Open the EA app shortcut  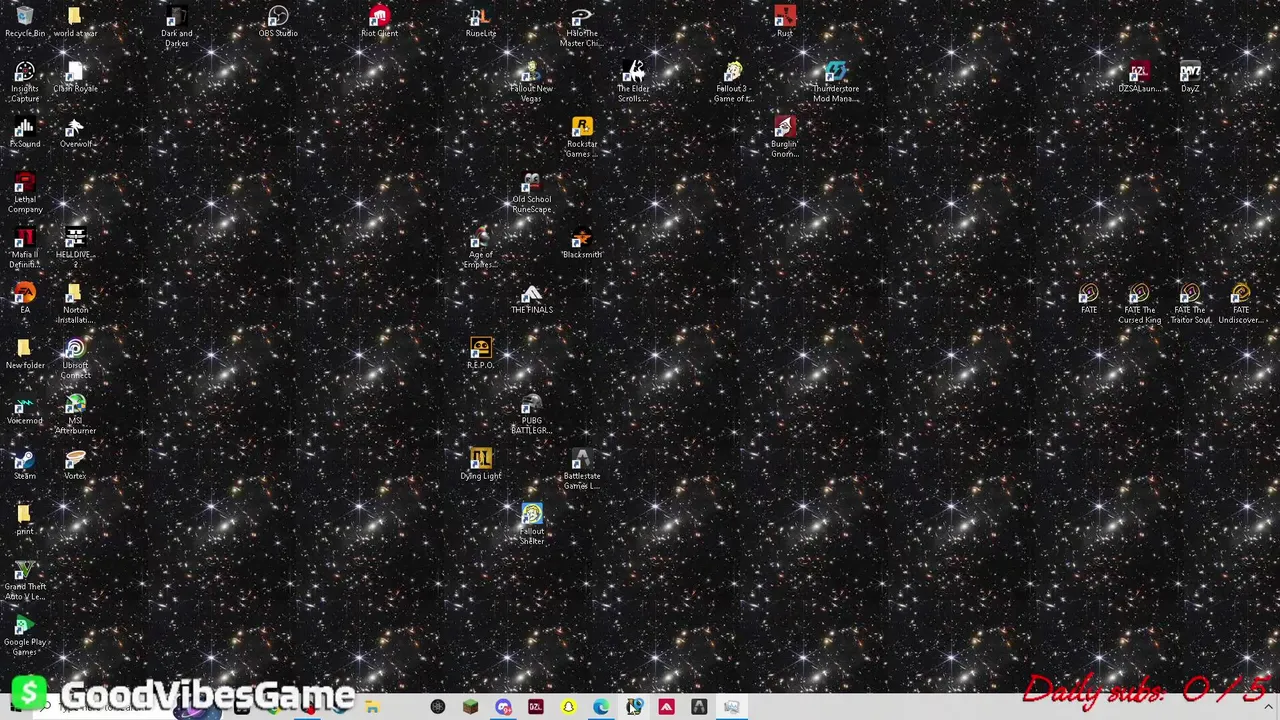pos(25,298)
